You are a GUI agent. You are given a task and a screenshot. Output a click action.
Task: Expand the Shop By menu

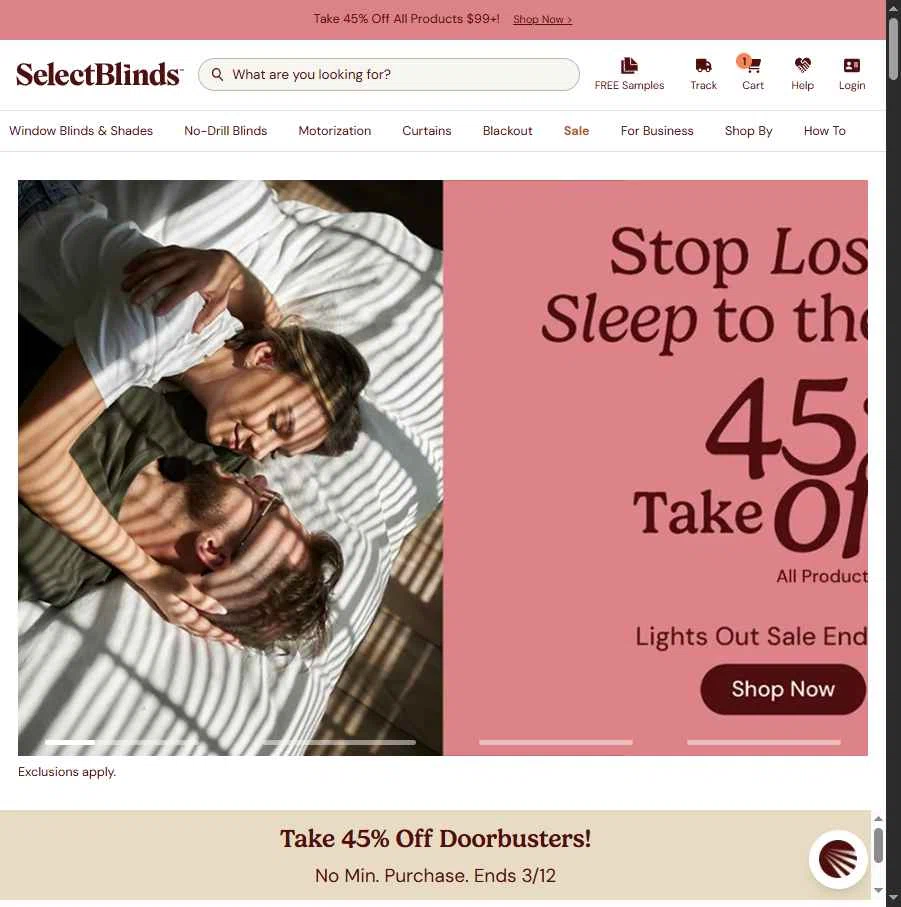click(748, 131)
